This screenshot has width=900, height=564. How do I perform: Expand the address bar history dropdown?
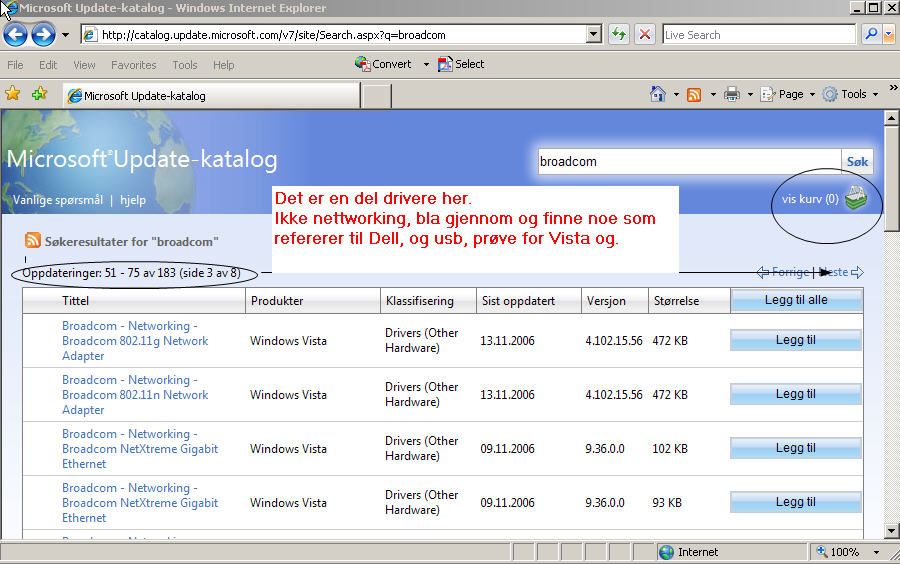click(x=594, y=35)
